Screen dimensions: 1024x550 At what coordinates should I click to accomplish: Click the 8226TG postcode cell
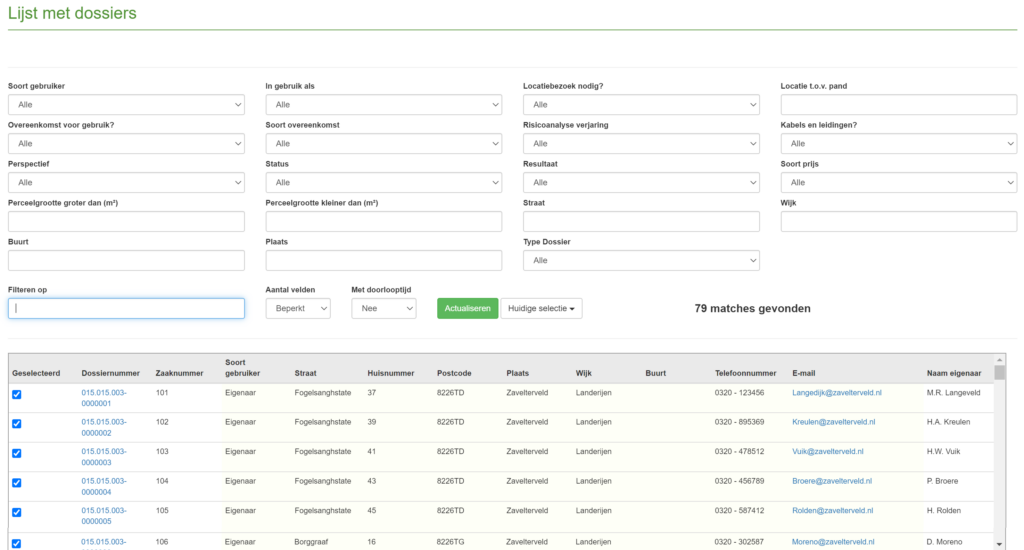[x=451, y=542]
